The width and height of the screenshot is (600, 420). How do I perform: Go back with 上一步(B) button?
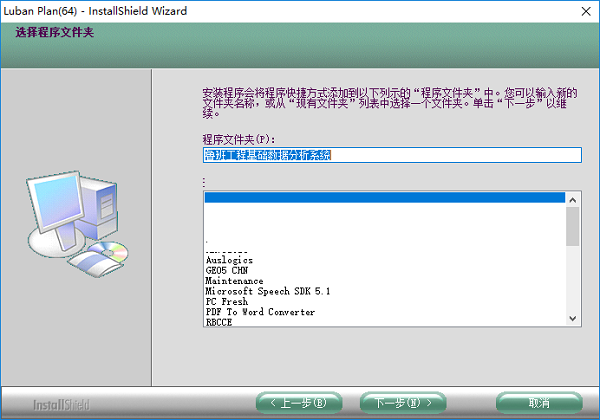(299, 403)
